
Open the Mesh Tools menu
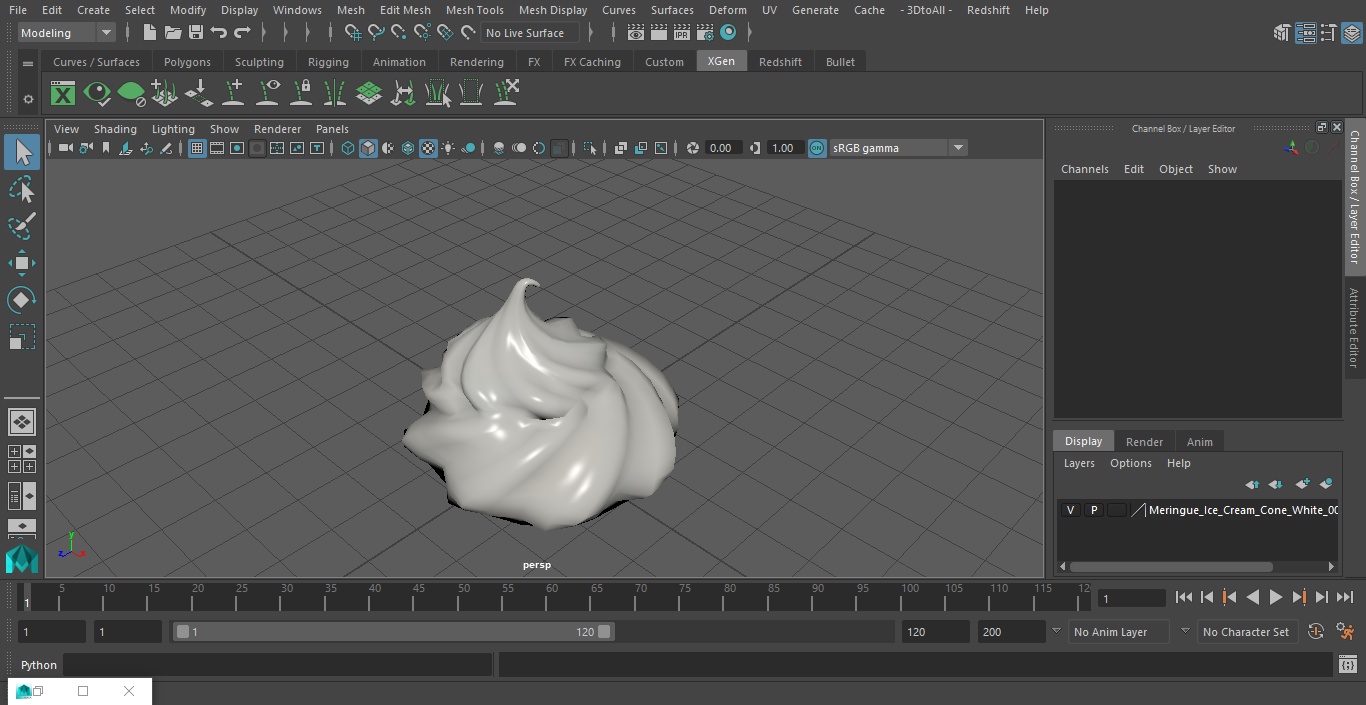coord(474,10)
